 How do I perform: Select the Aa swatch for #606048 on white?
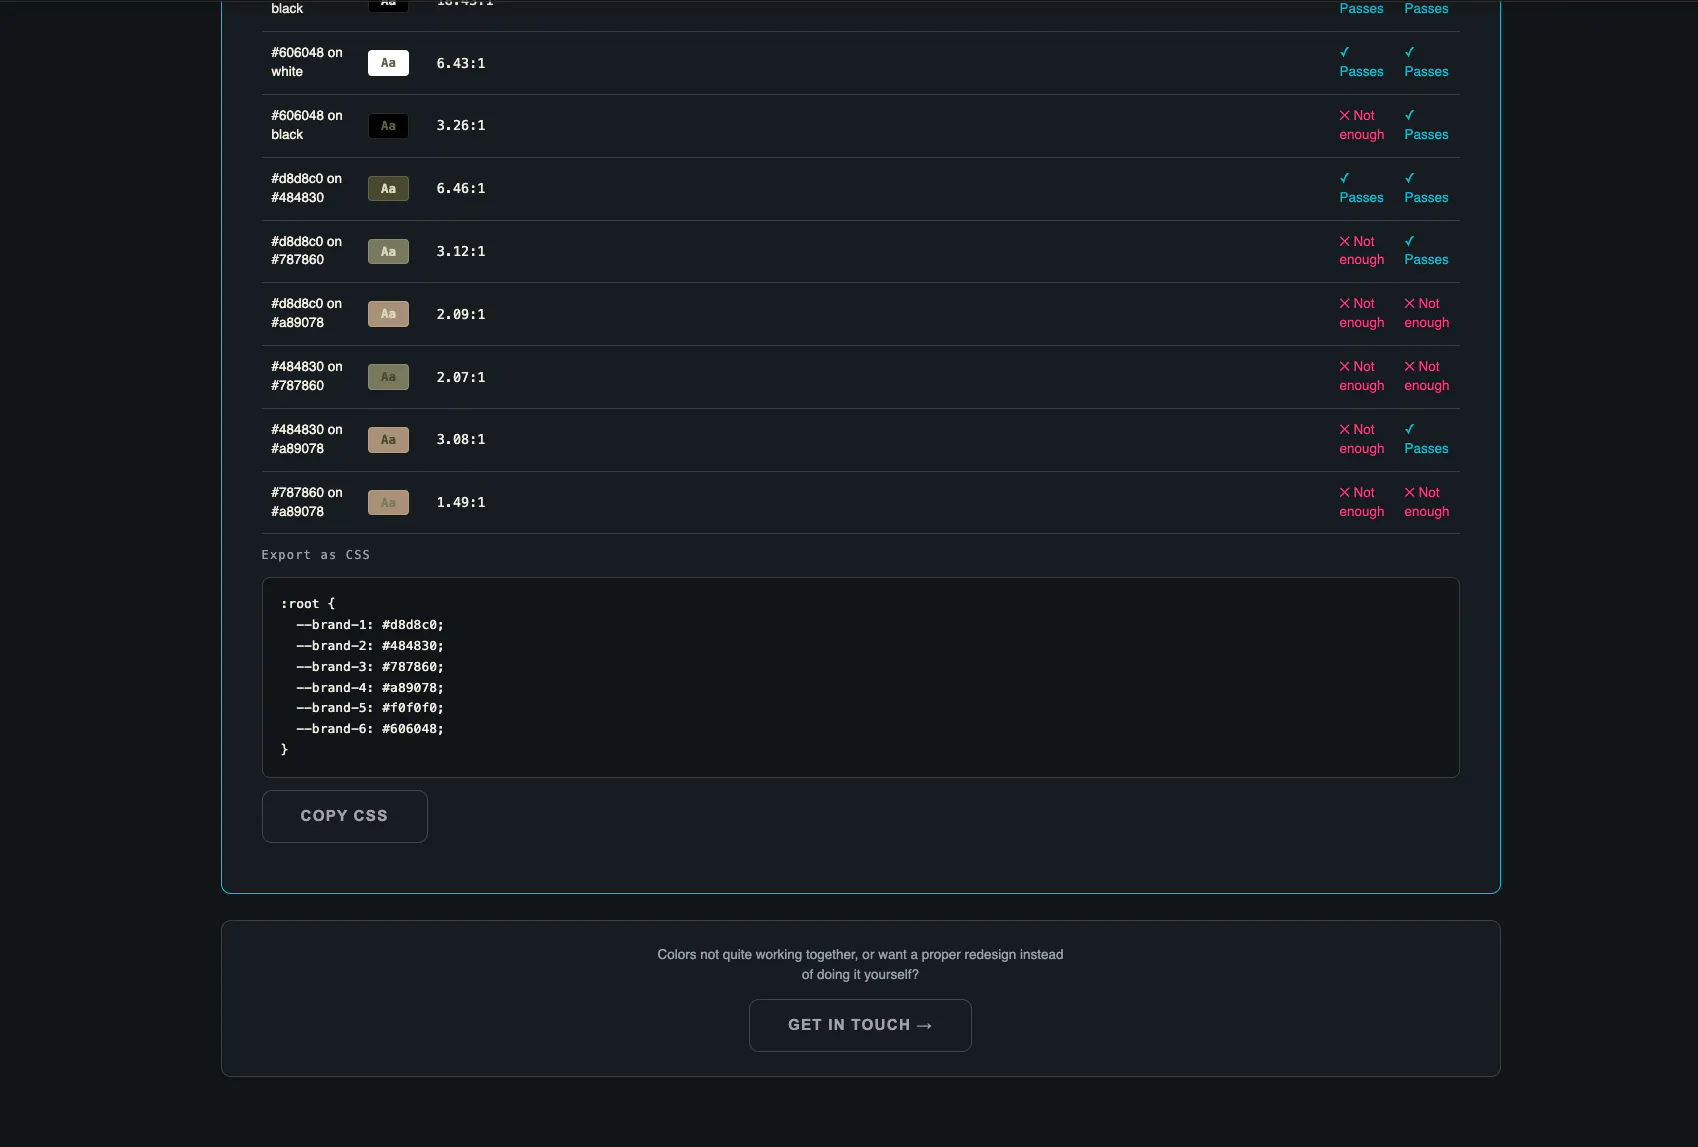click(388, 63)
